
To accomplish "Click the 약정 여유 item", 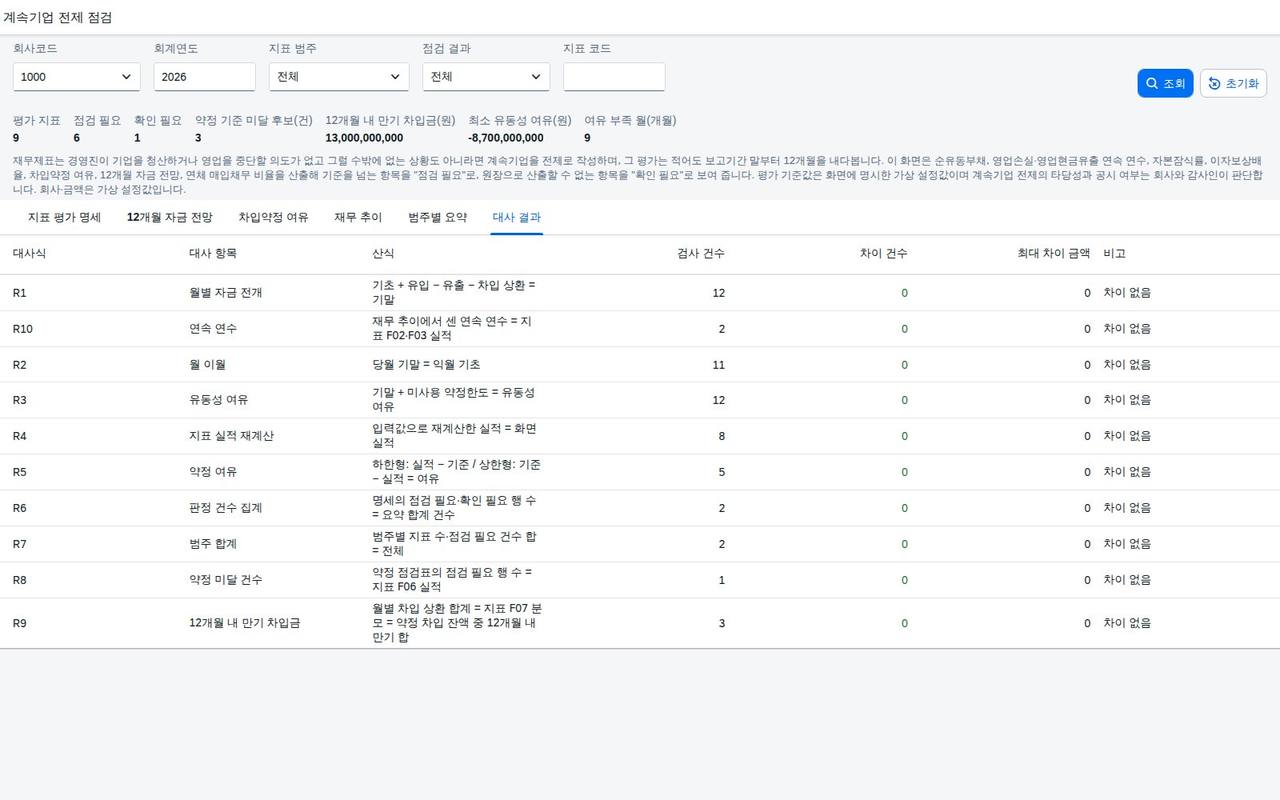I will [213, 472].
